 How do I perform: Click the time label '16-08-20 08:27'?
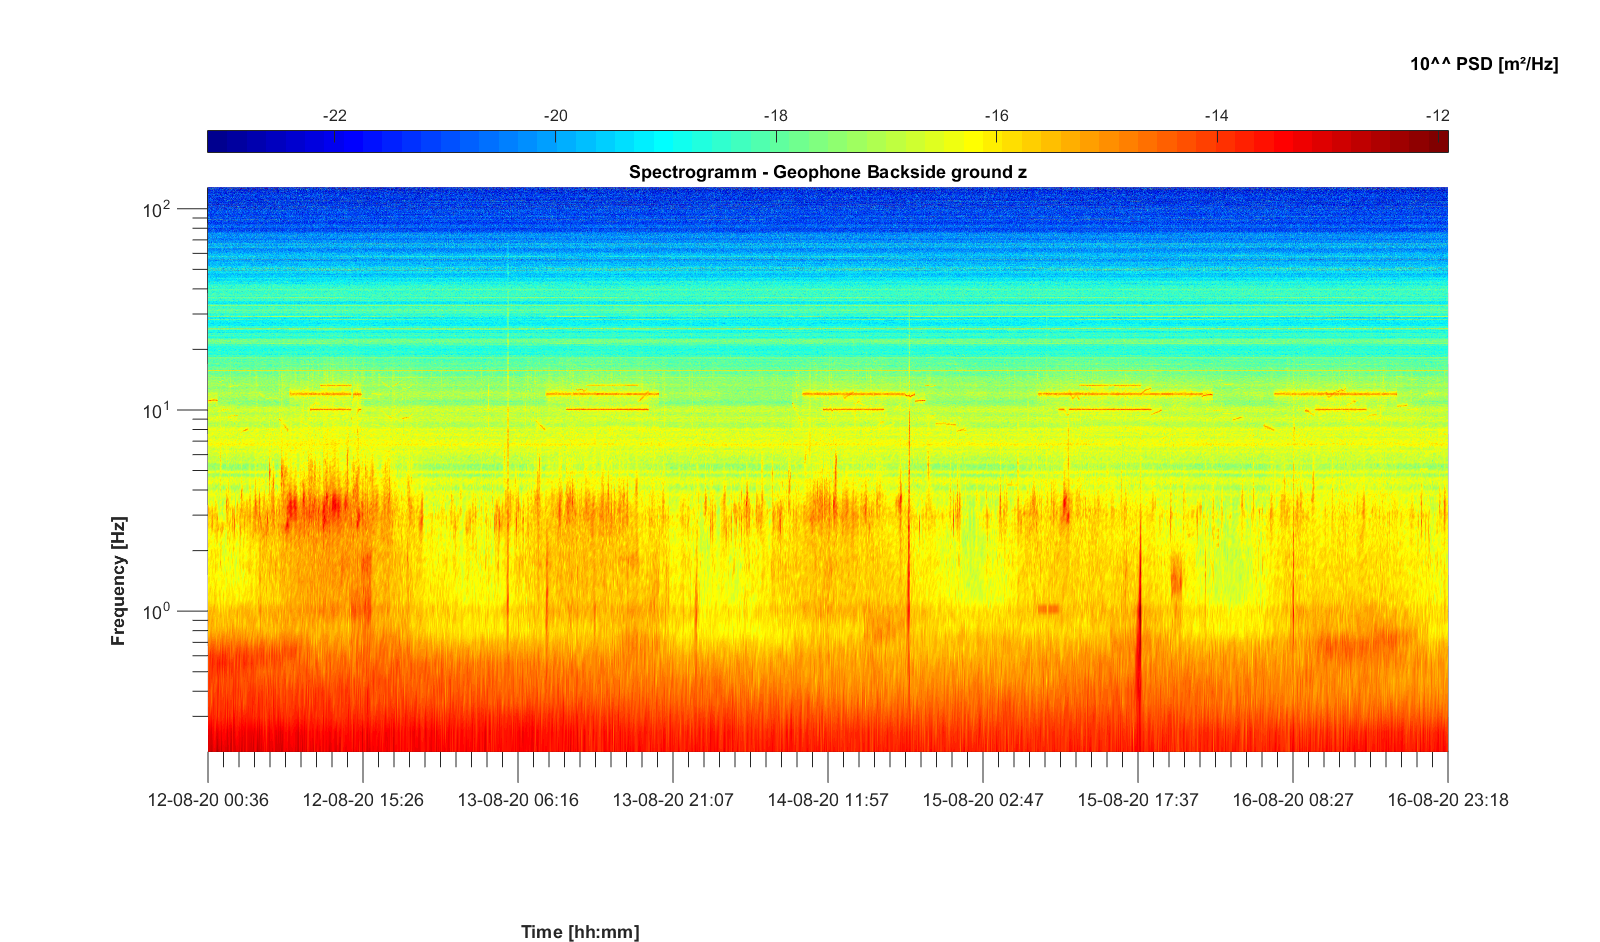[x=1293, y=800]
